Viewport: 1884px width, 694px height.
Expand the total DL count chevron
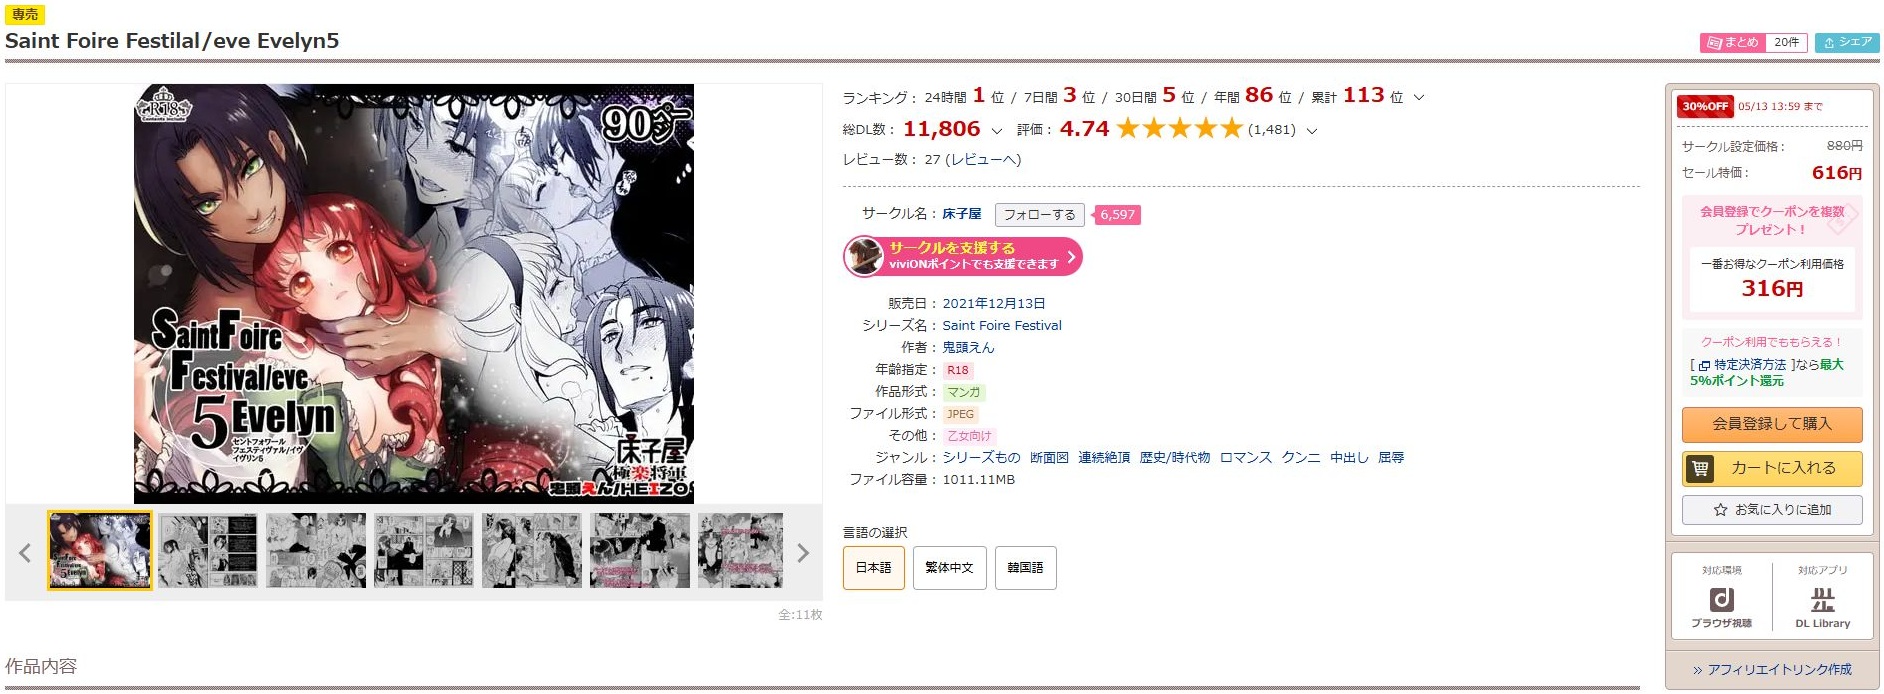tap(996, 131)
